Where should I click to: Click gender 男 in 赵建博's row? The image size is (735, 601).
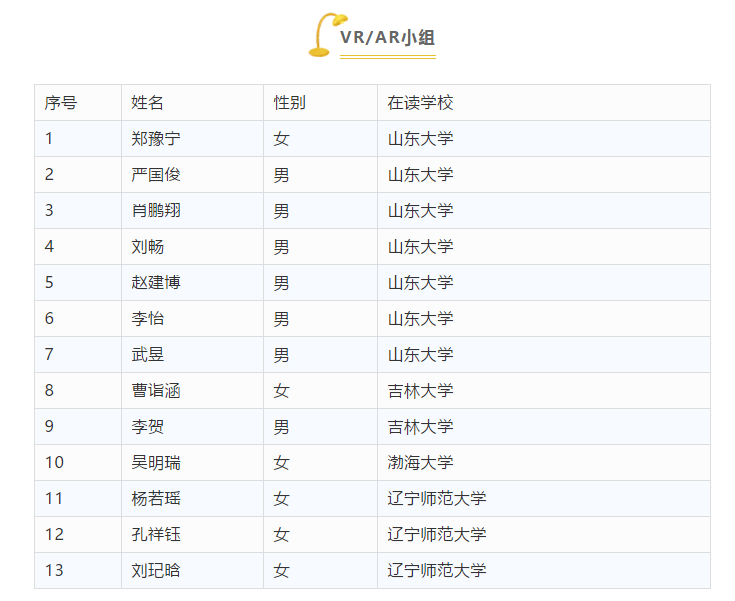281,283
